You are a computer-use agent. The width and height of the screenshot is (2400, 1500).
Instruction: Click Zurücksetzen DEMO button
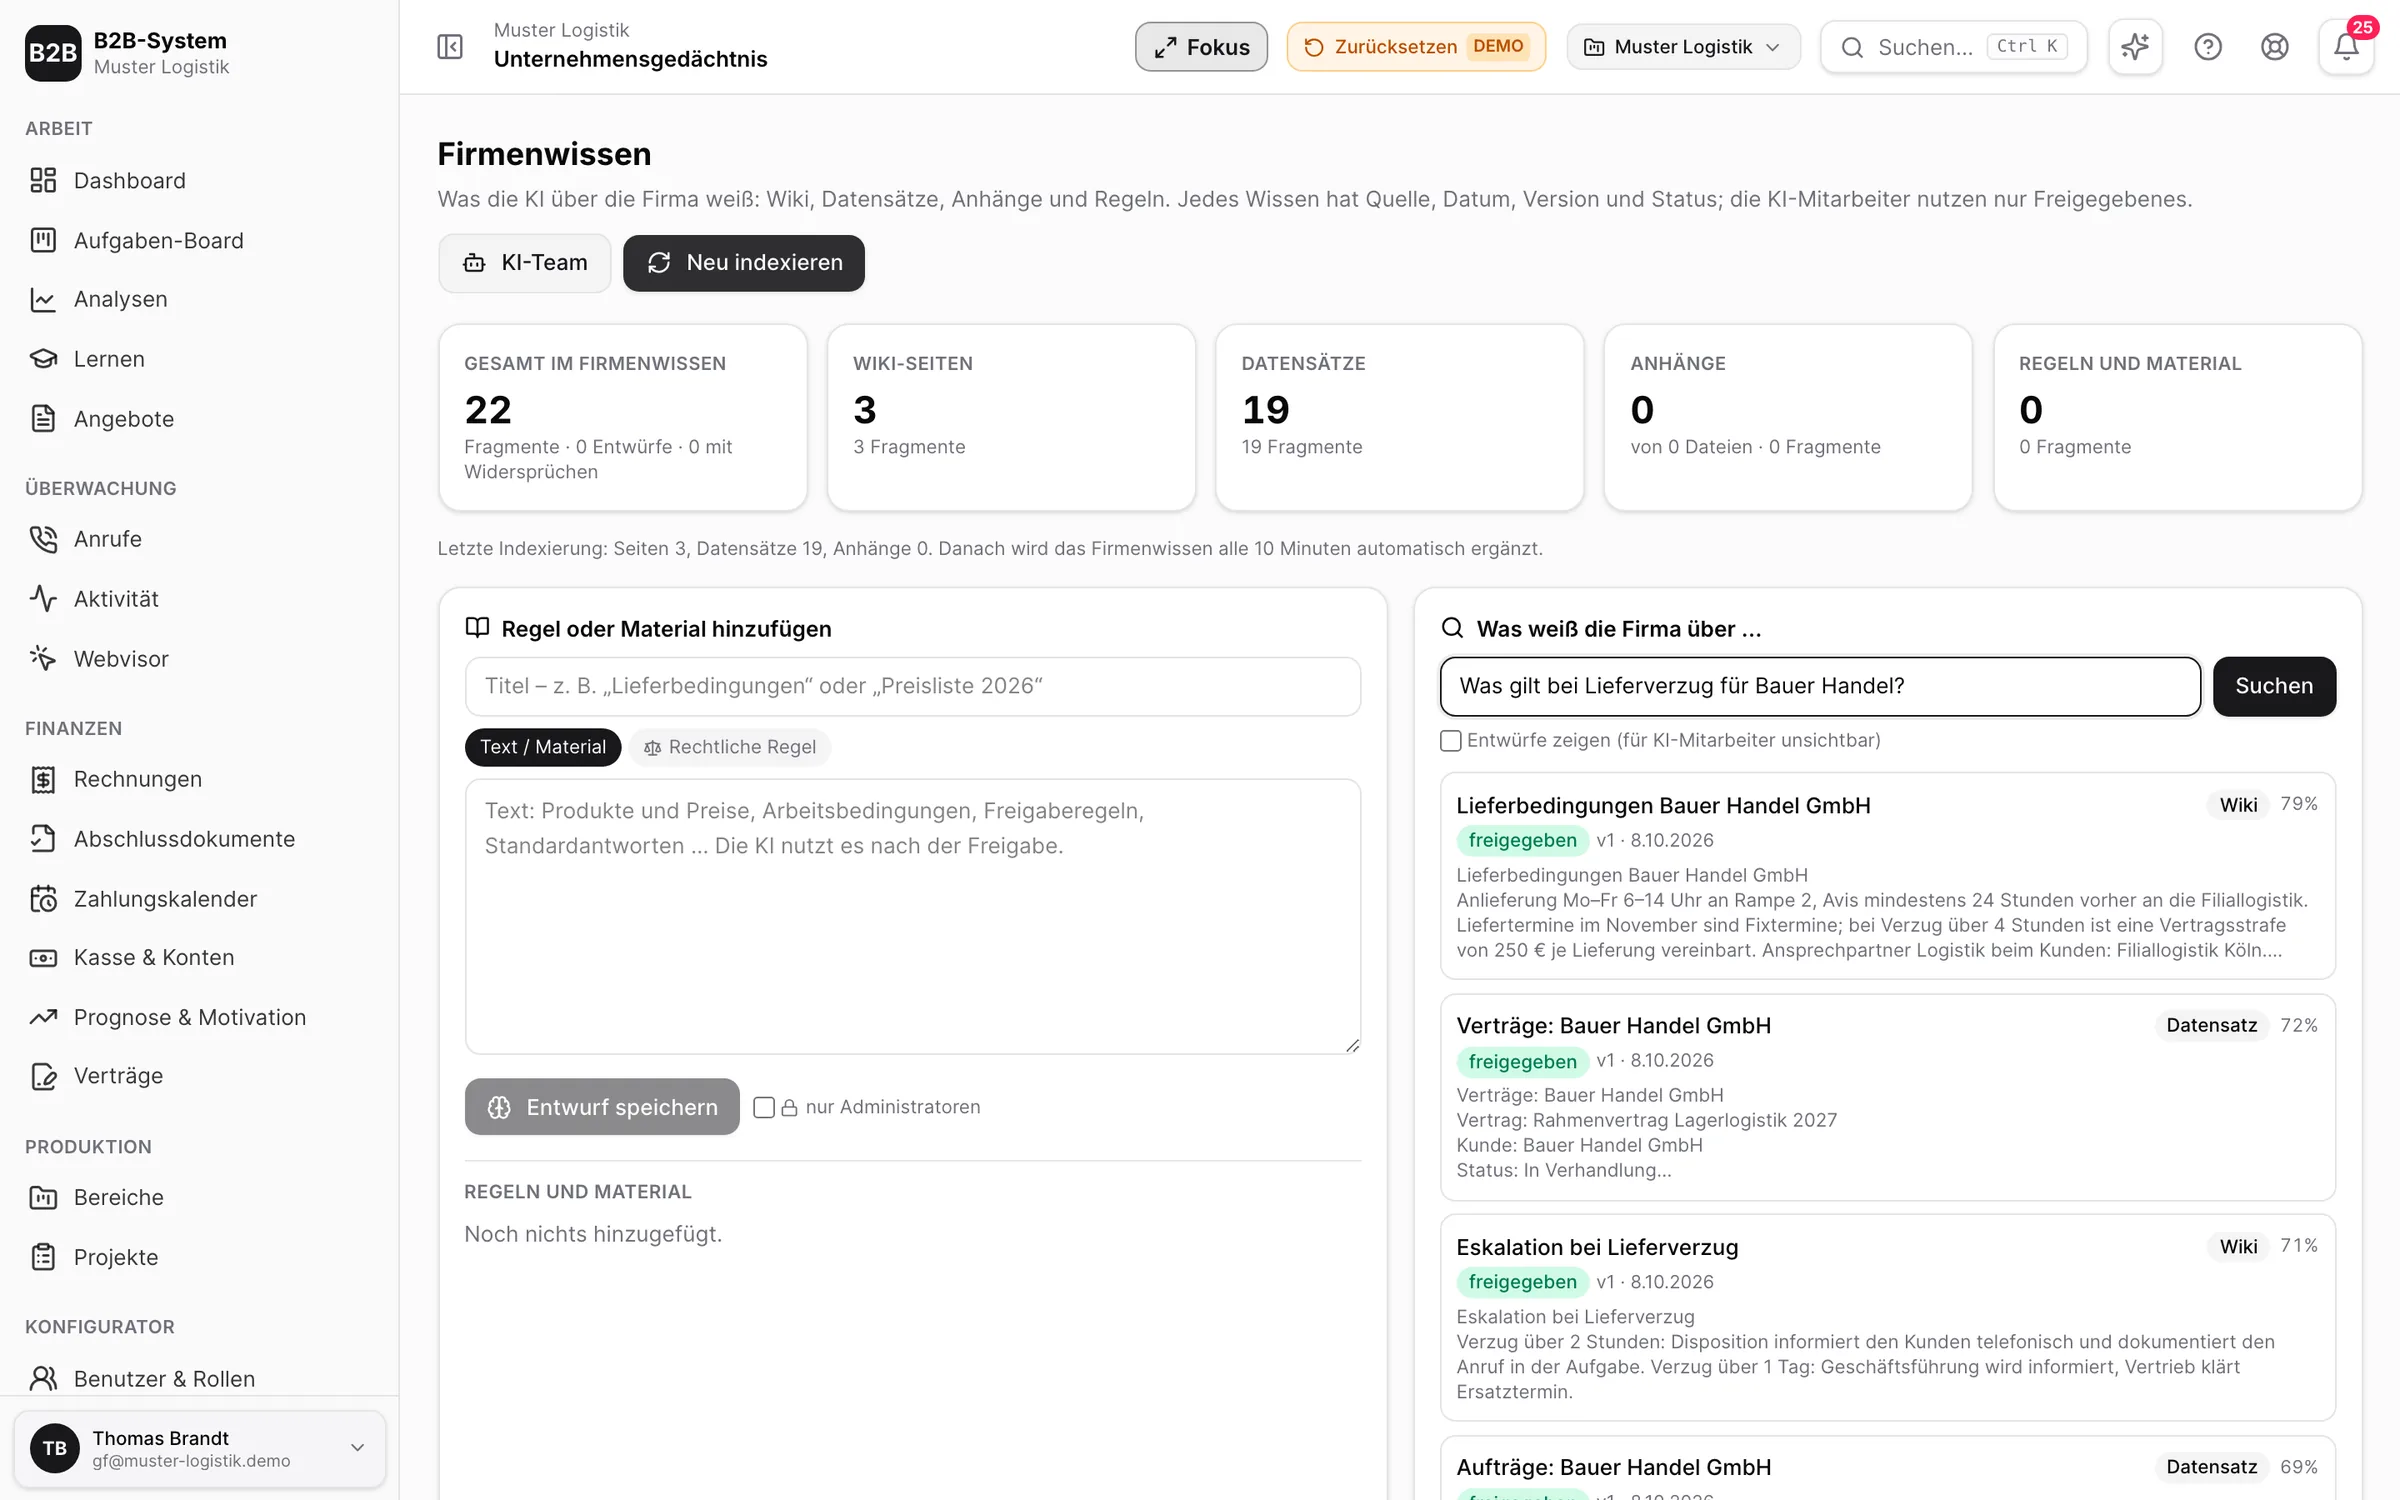[x=1416, y=47]
